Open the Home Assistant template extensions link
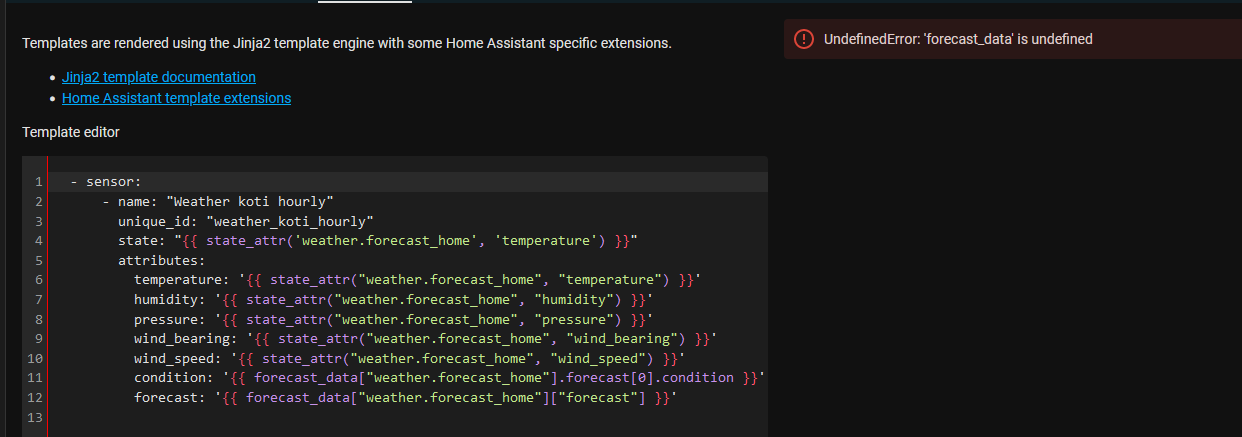The height and width of the screenshot is (437, 1242). pyautogui.click(x=176, y=98)
